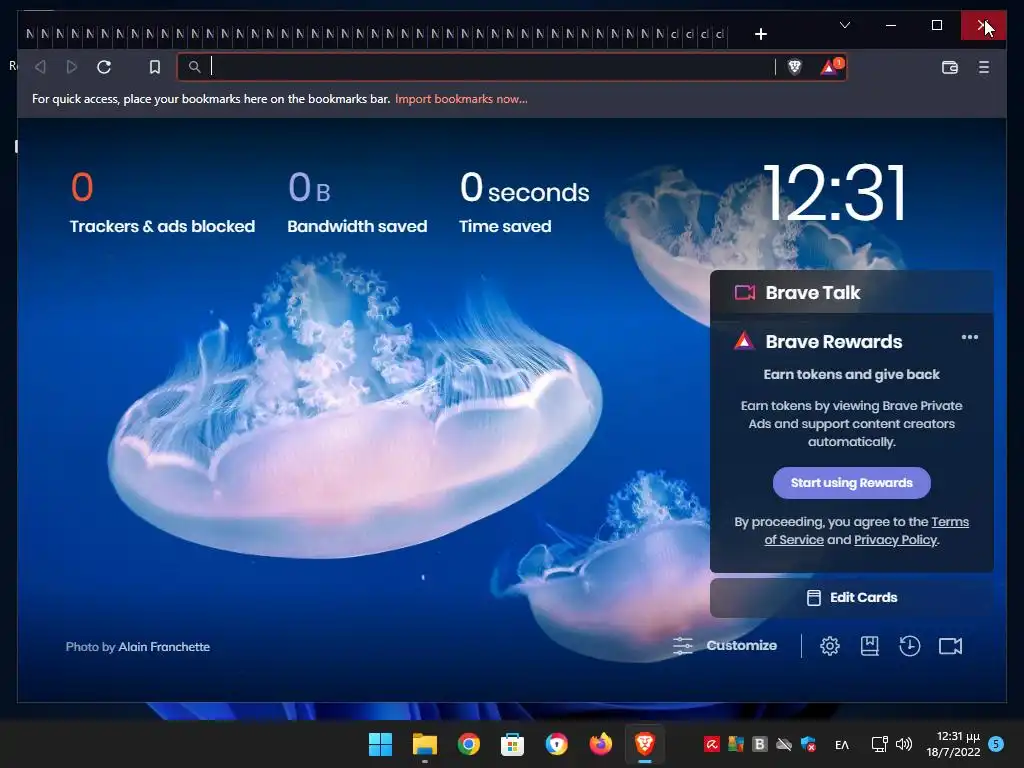Open Settings gear on new tab page
Image resolution: width=1024 pixels, height=768 pixels.
[x=829, y=646]
